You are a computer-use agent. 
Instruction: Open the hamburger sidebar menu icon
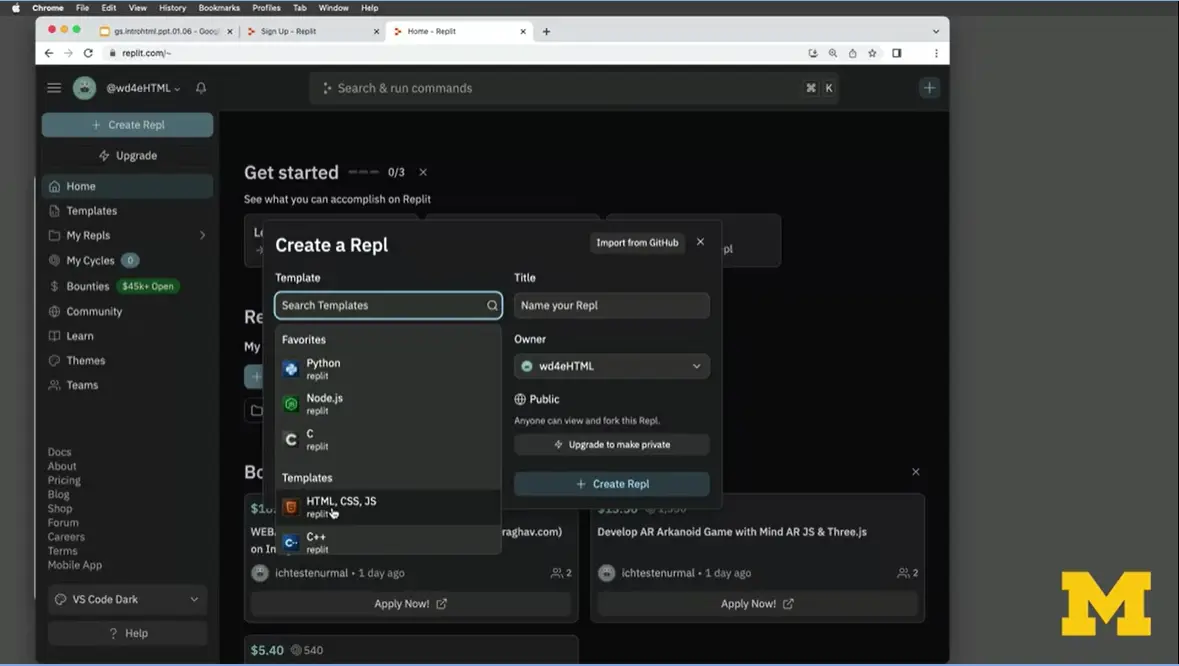[x=54, y=88]
